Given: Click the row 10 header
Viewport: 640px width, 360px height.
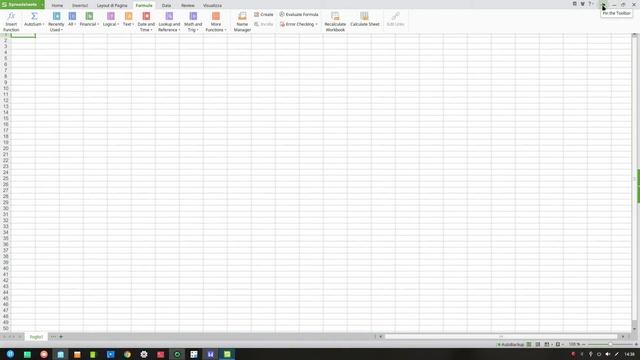Looking at the screenshot, I should [5, 88].
